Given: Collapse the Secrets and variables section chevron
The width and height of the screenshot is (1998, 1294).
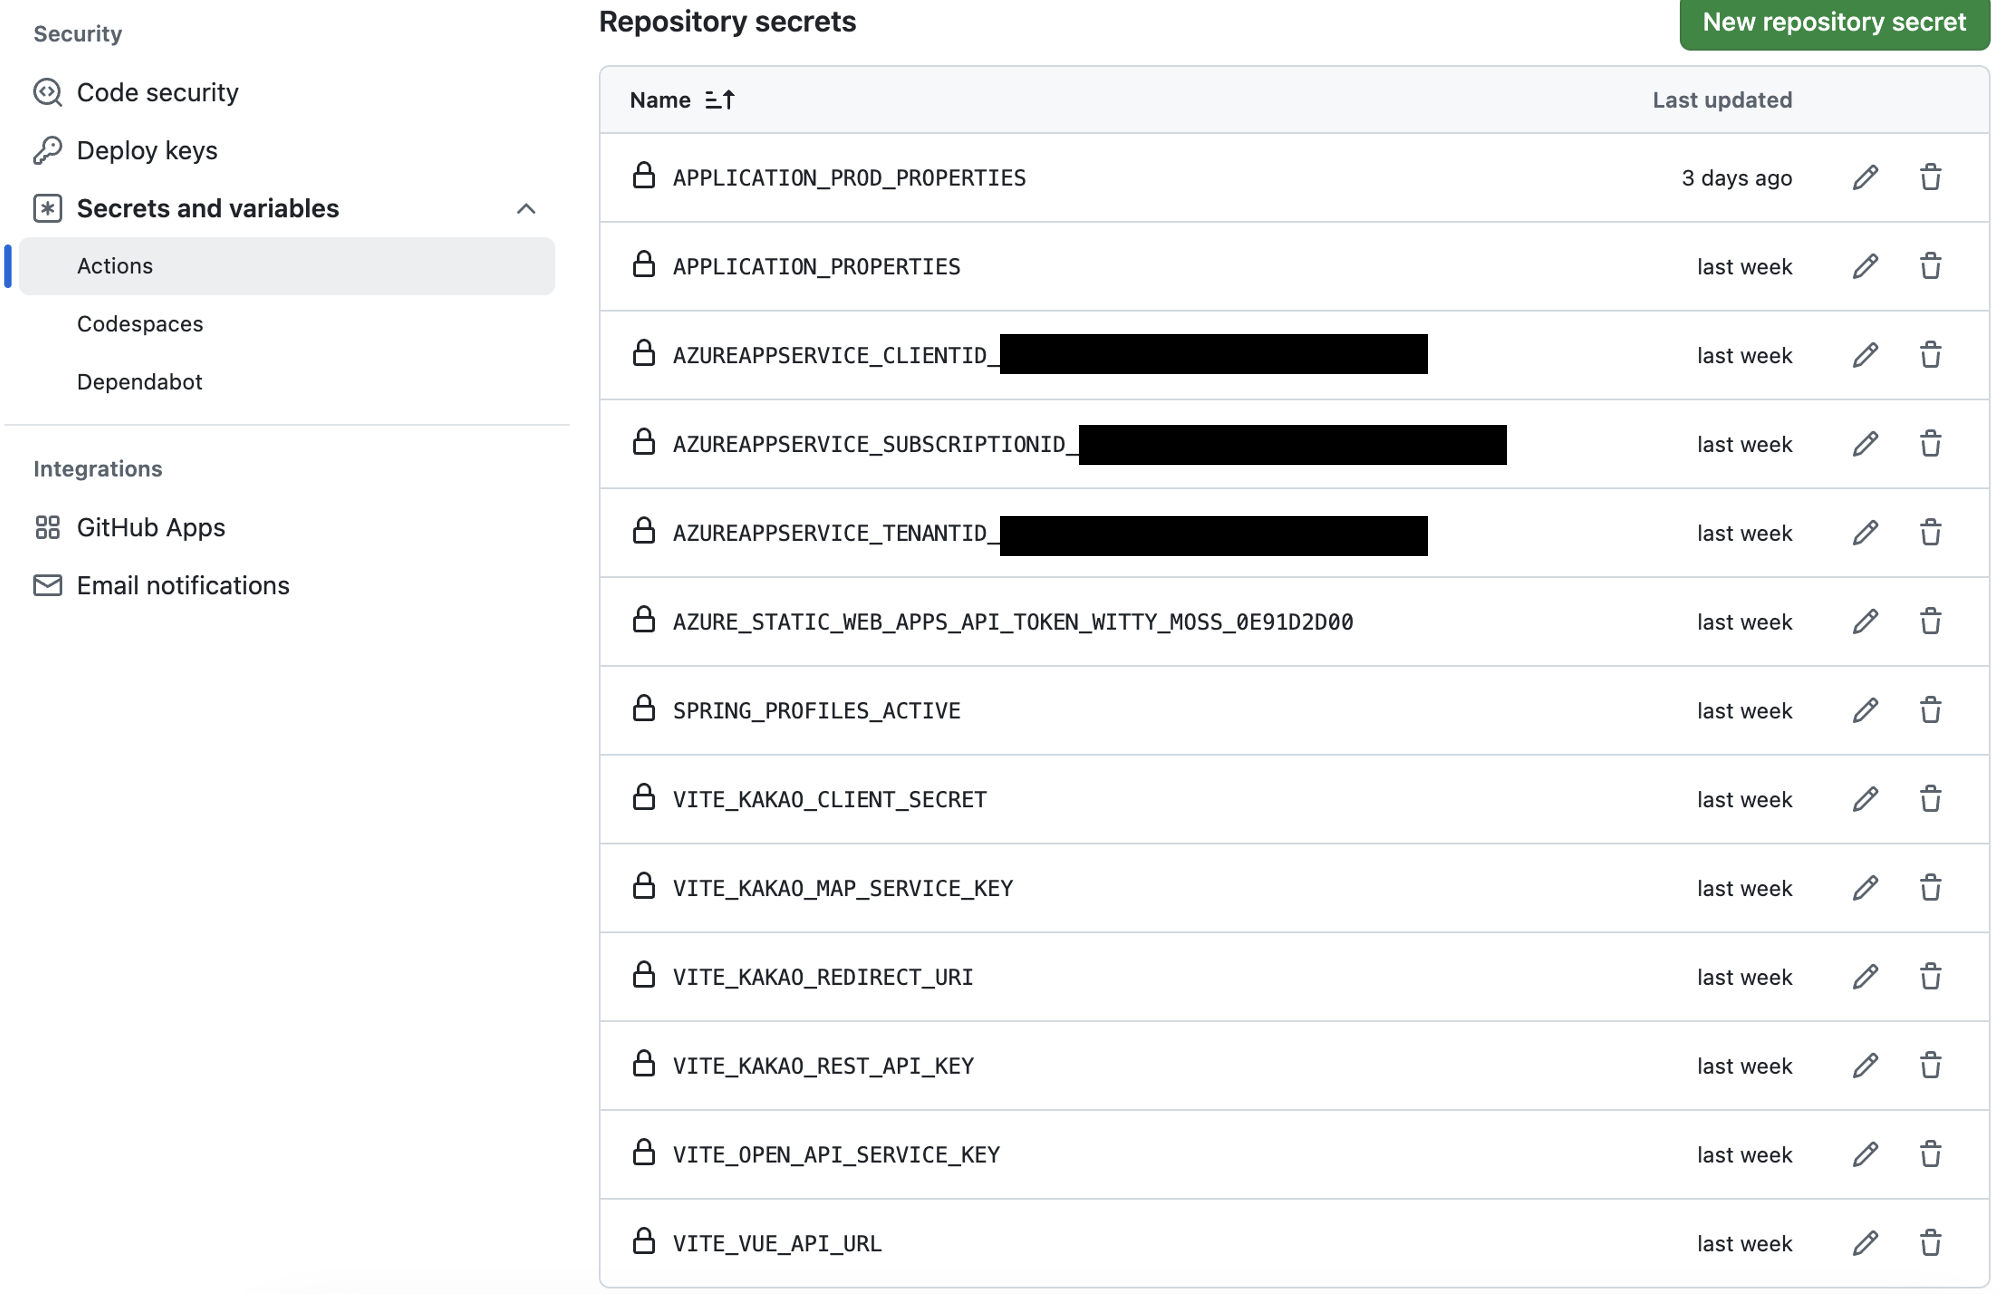Looking at the screenshot, I should coord(526,209).
